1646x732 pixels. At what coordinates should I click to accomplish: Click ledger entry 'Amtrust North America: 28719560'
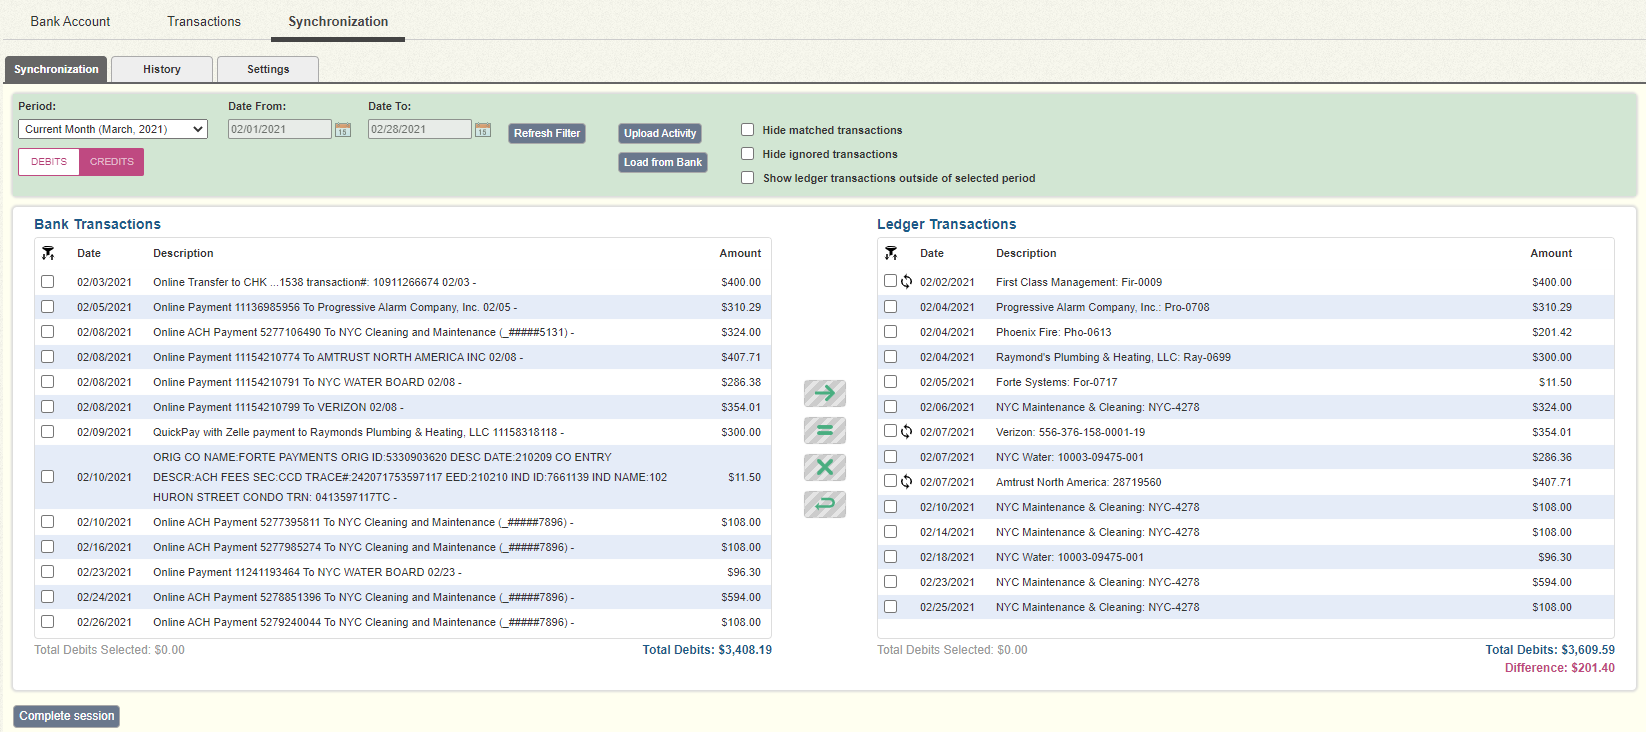[1079, 482]
